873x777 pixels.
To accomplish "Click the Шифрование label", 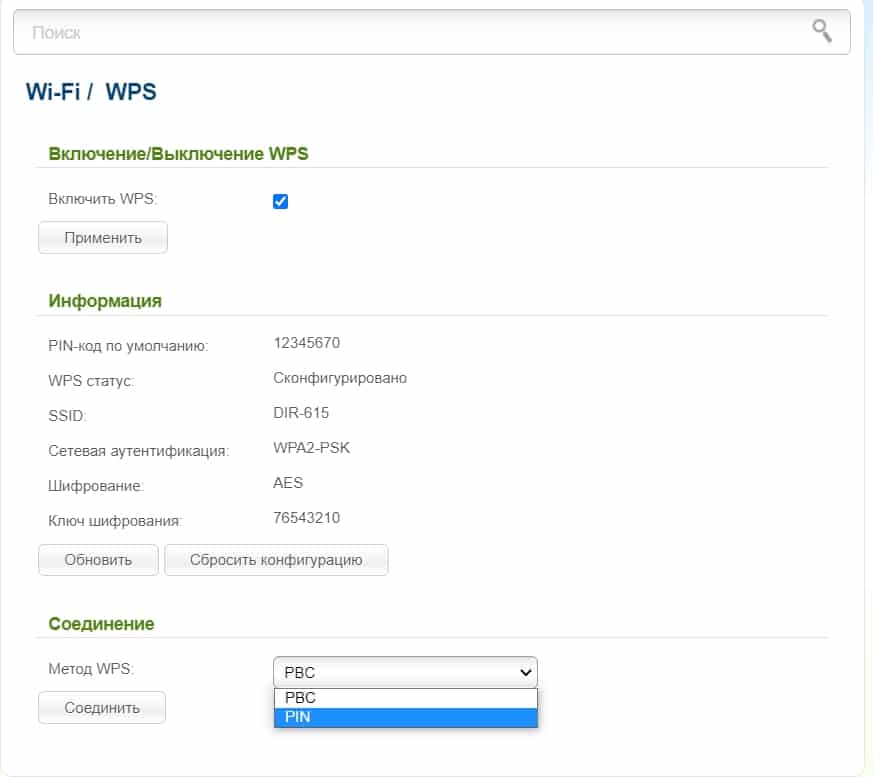I will (96, 486).
